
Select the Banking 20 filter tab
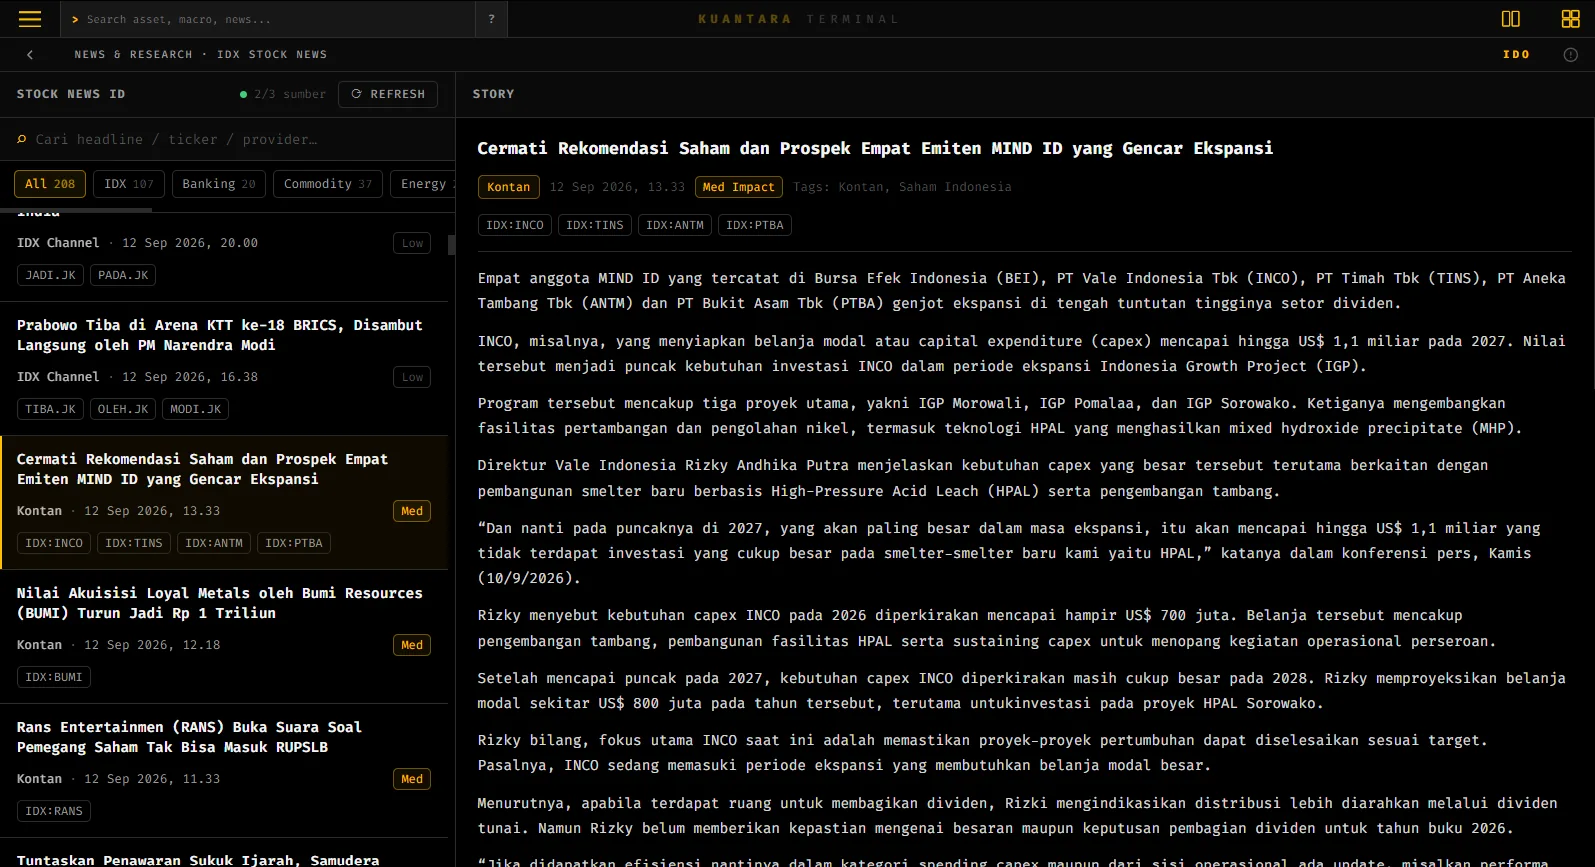click(219, 184)
